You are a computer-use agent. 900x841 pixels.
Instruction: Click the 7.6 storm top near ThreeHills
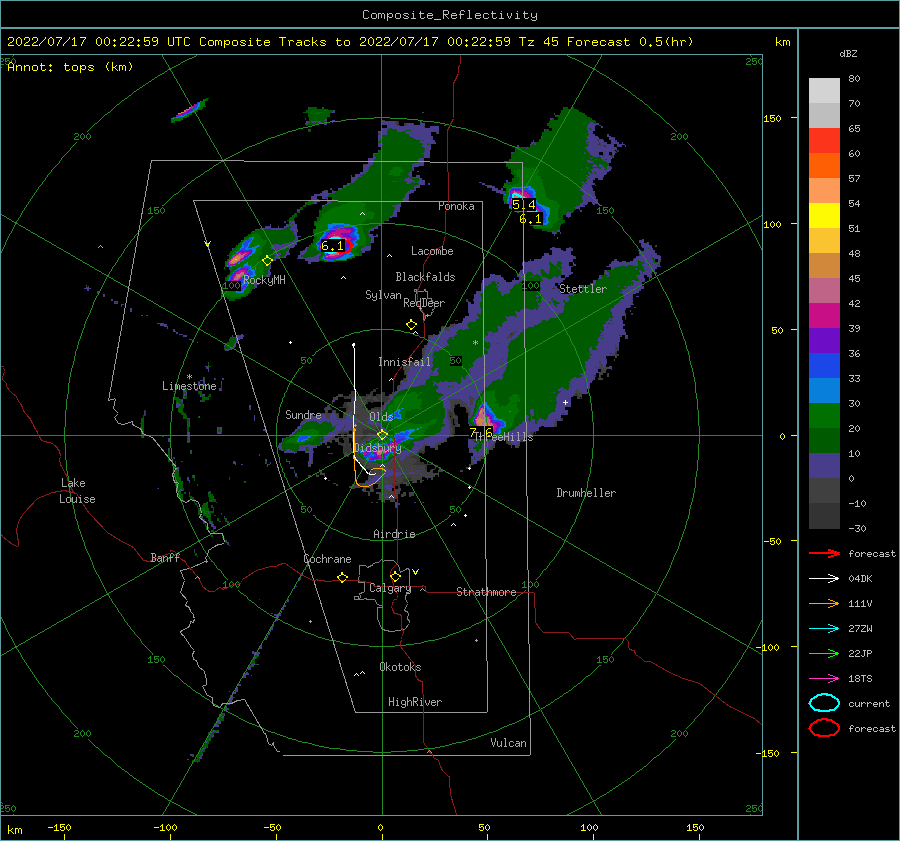tap(481, 433)
